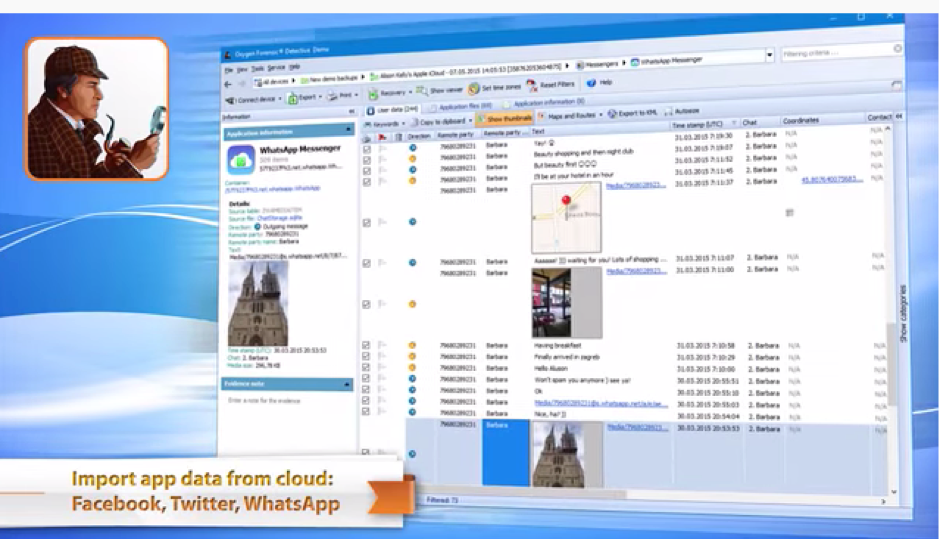This screenshot has height=539, width=939.
Task: Click the Set time zones icon
Action: click(474, 88)
